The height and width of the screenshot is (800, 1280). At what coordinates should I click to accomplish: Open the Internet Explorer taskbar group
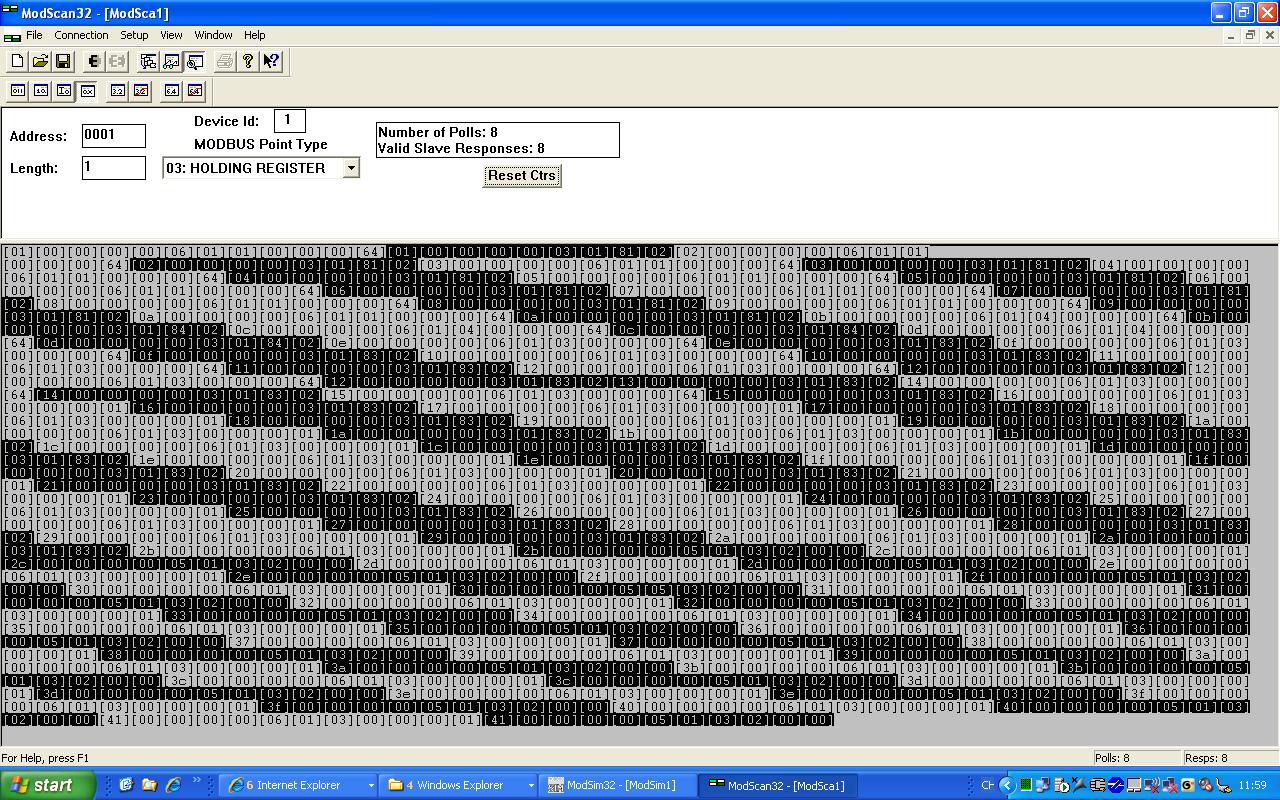tap(299, 785)
